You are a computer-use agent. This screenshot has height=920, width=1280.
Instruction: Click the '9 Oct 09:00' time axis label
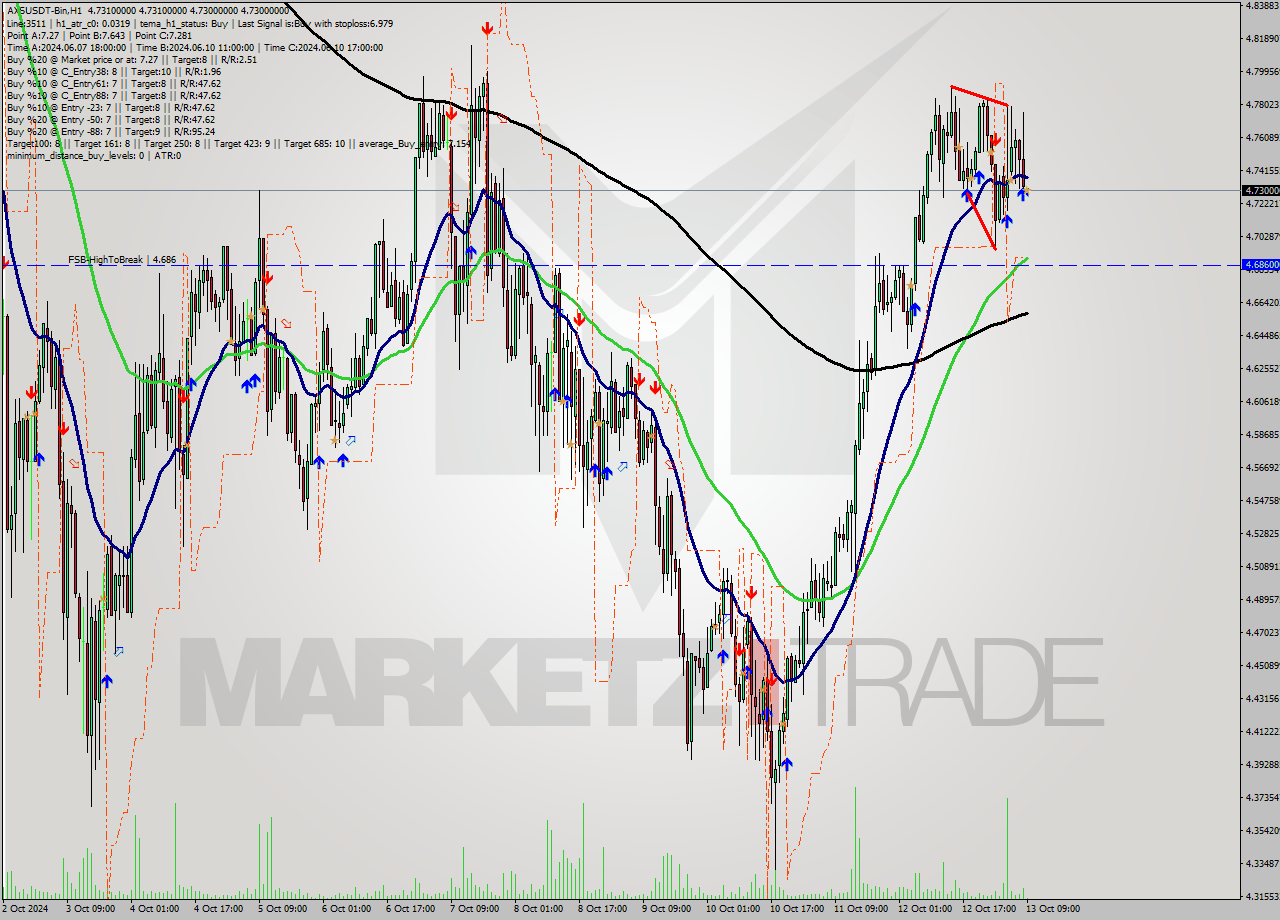point(666,909)
